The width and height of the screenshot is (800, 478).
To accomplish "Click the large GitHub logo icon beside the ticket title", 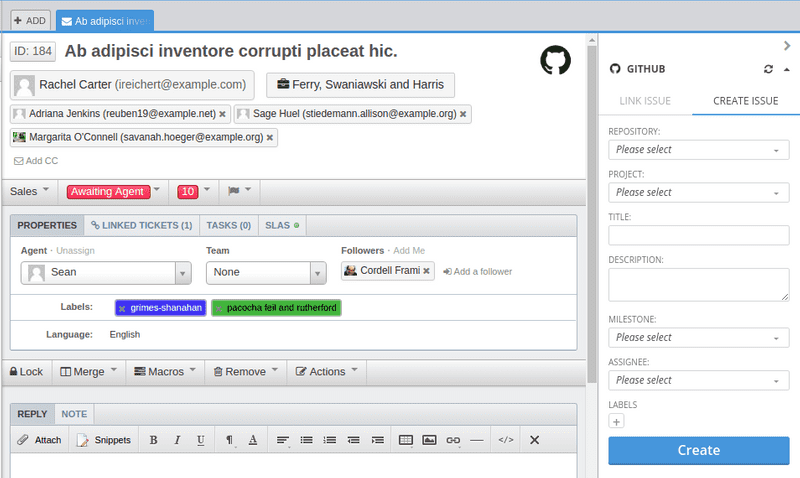I will (x=555, y=60).
